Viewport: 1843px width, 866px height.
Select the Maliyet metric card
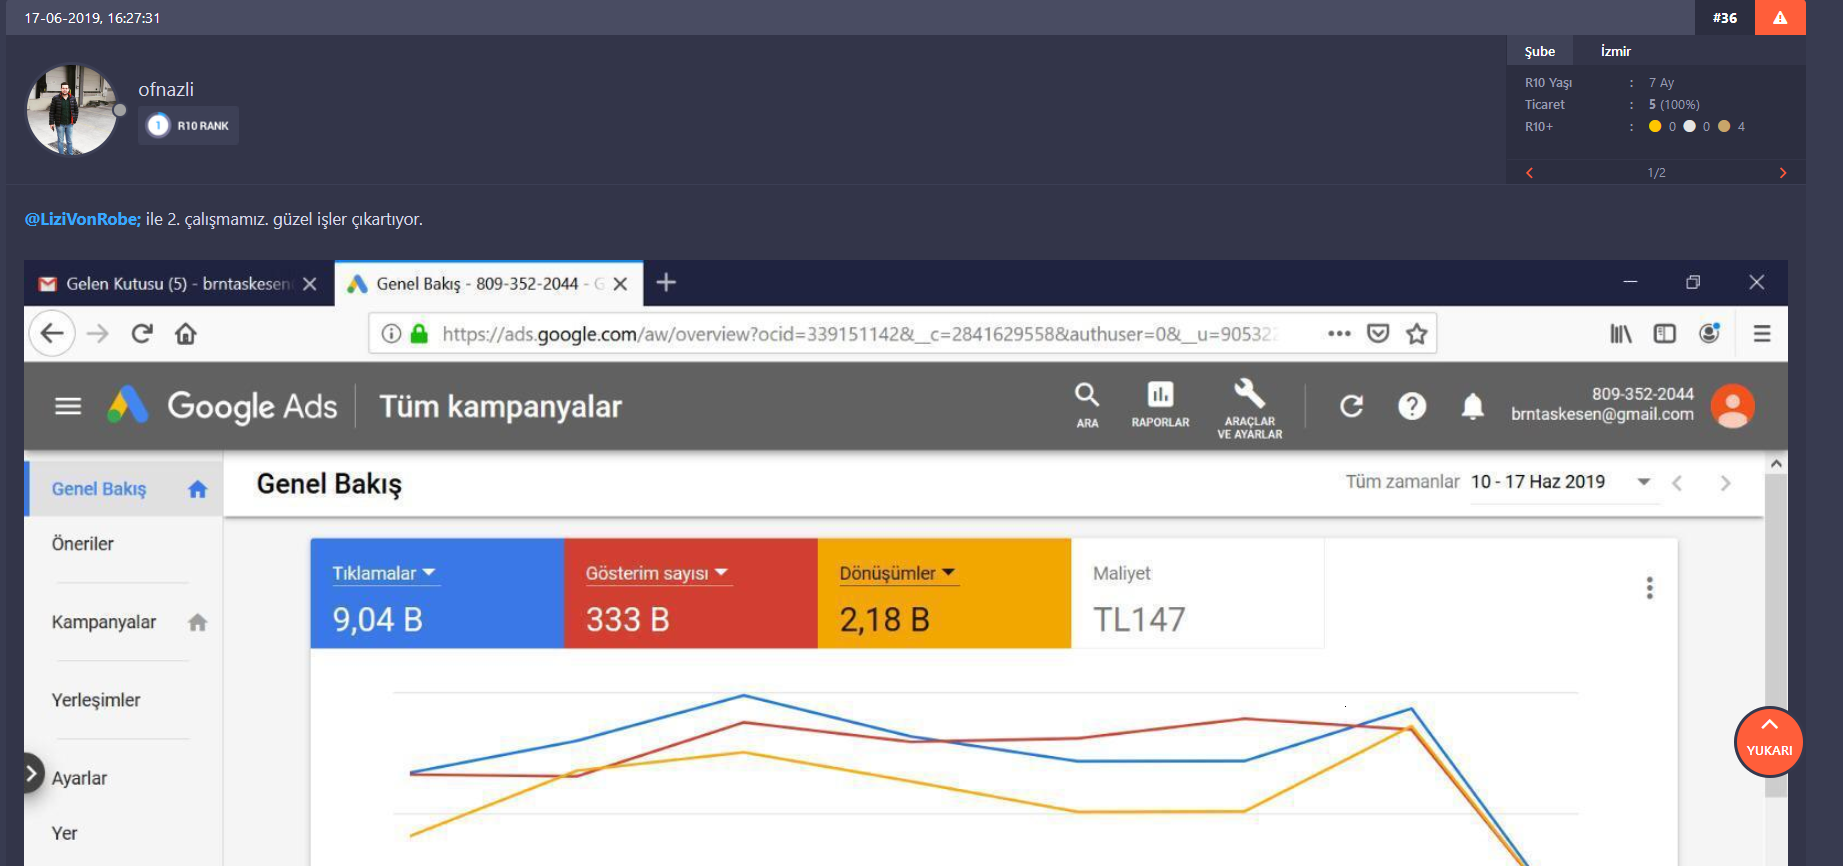pos(1198,594)
